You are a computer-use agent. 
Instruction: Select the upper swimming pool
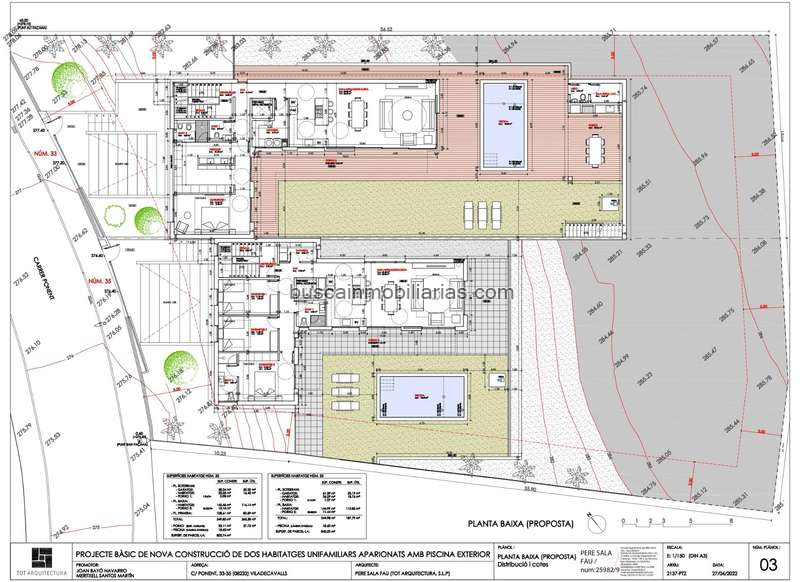click(504, 124)
